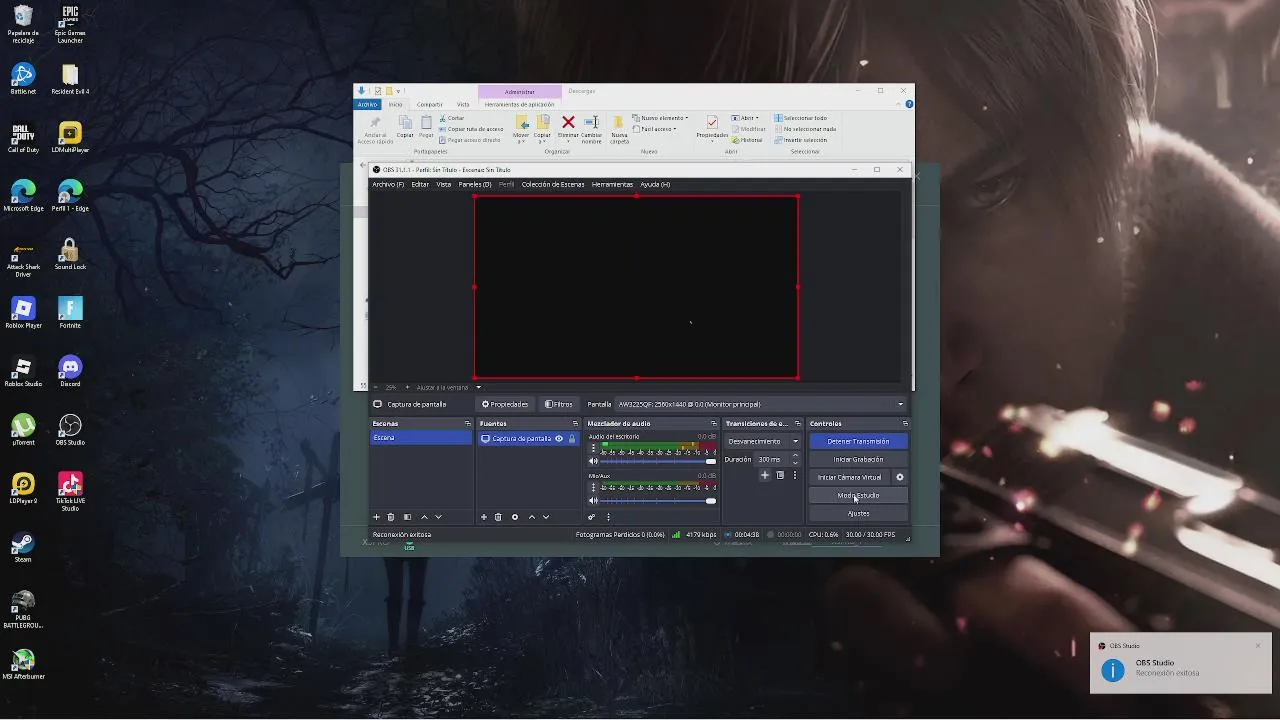Switch to Compartir tab in Explorer

tap(430, 104)
